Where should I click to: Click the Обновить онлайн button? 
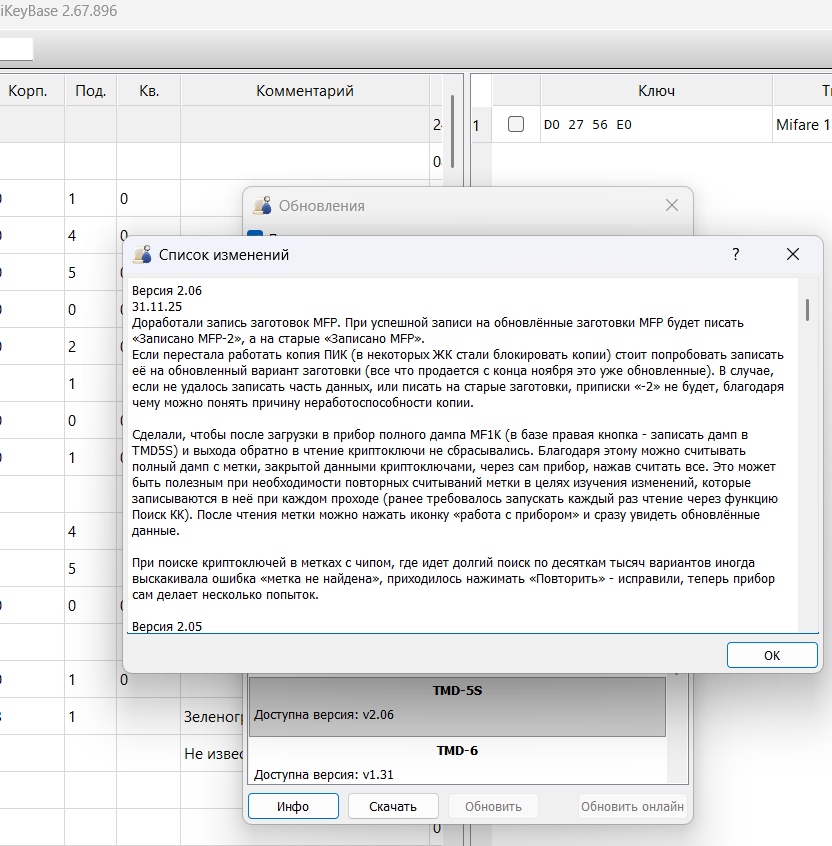click(632, 806)
